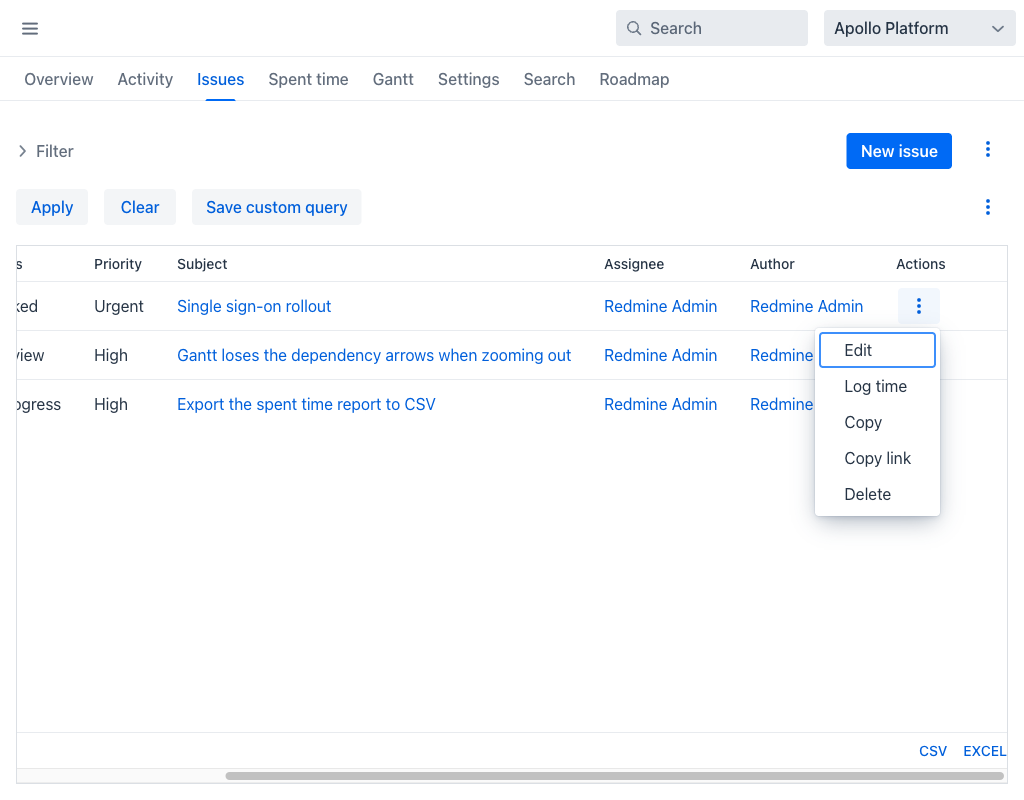Screen dimensions: 1024x800
Task: Click the magnifier icon in the search box
Action: coord(633,28)
